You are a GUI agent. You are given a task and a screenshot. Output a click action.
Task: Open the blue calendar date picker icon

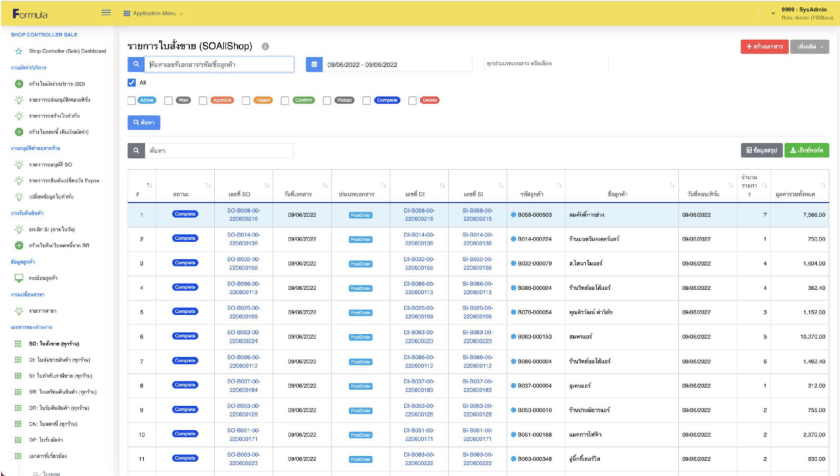pos(314,64)
